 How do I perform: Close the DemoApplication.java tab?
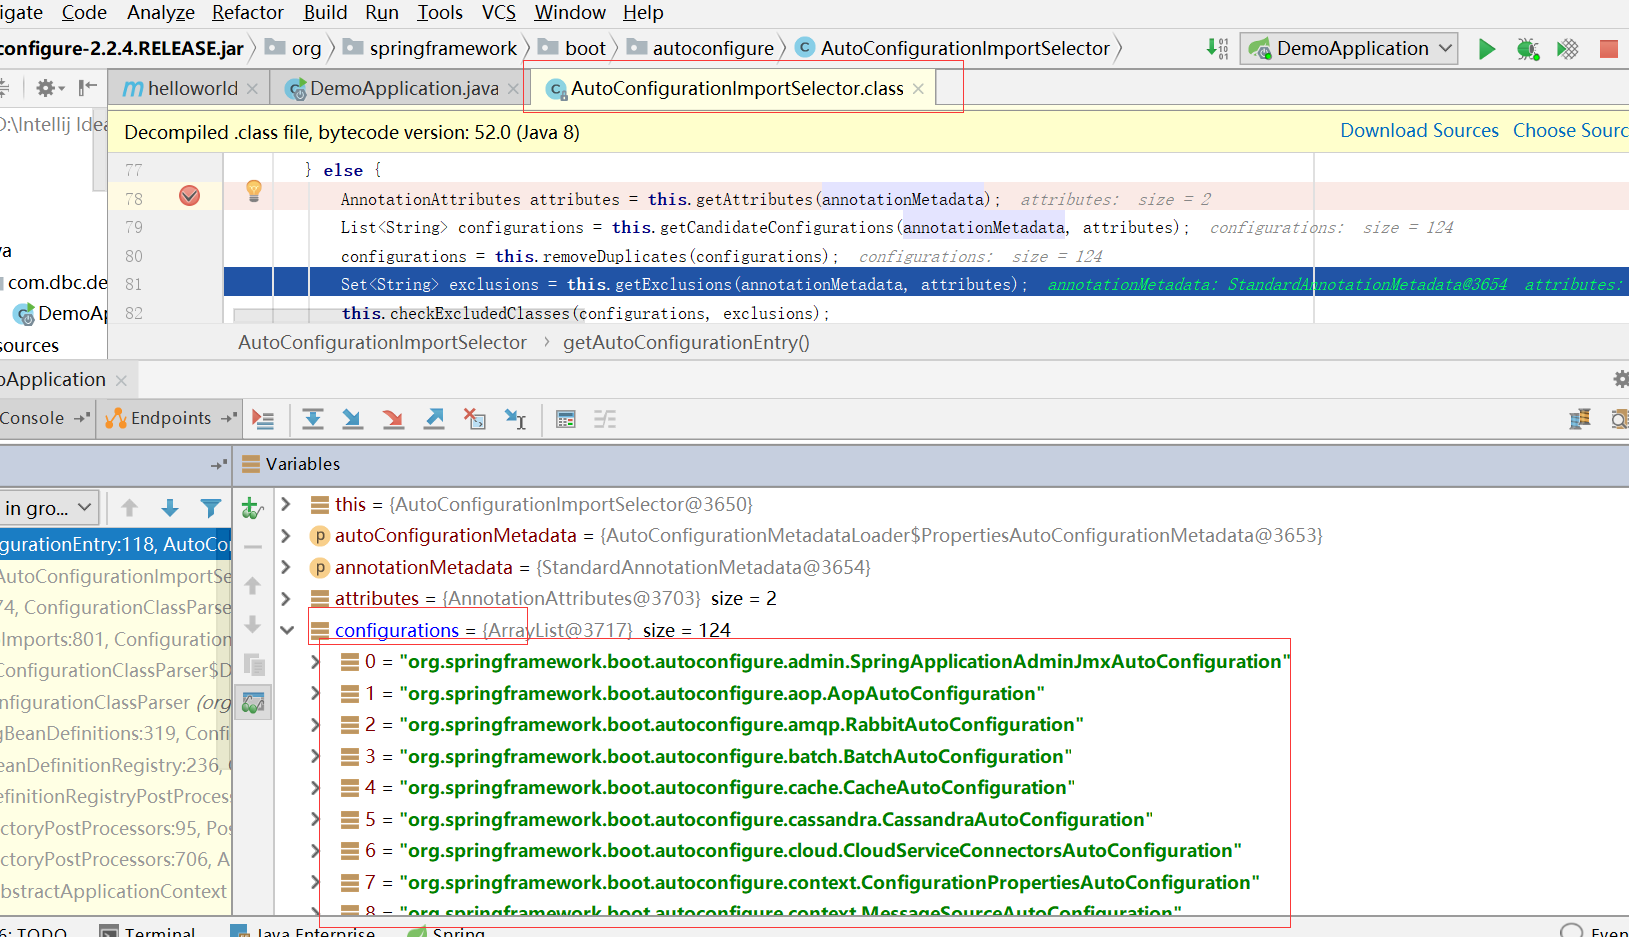pos(513,89)
